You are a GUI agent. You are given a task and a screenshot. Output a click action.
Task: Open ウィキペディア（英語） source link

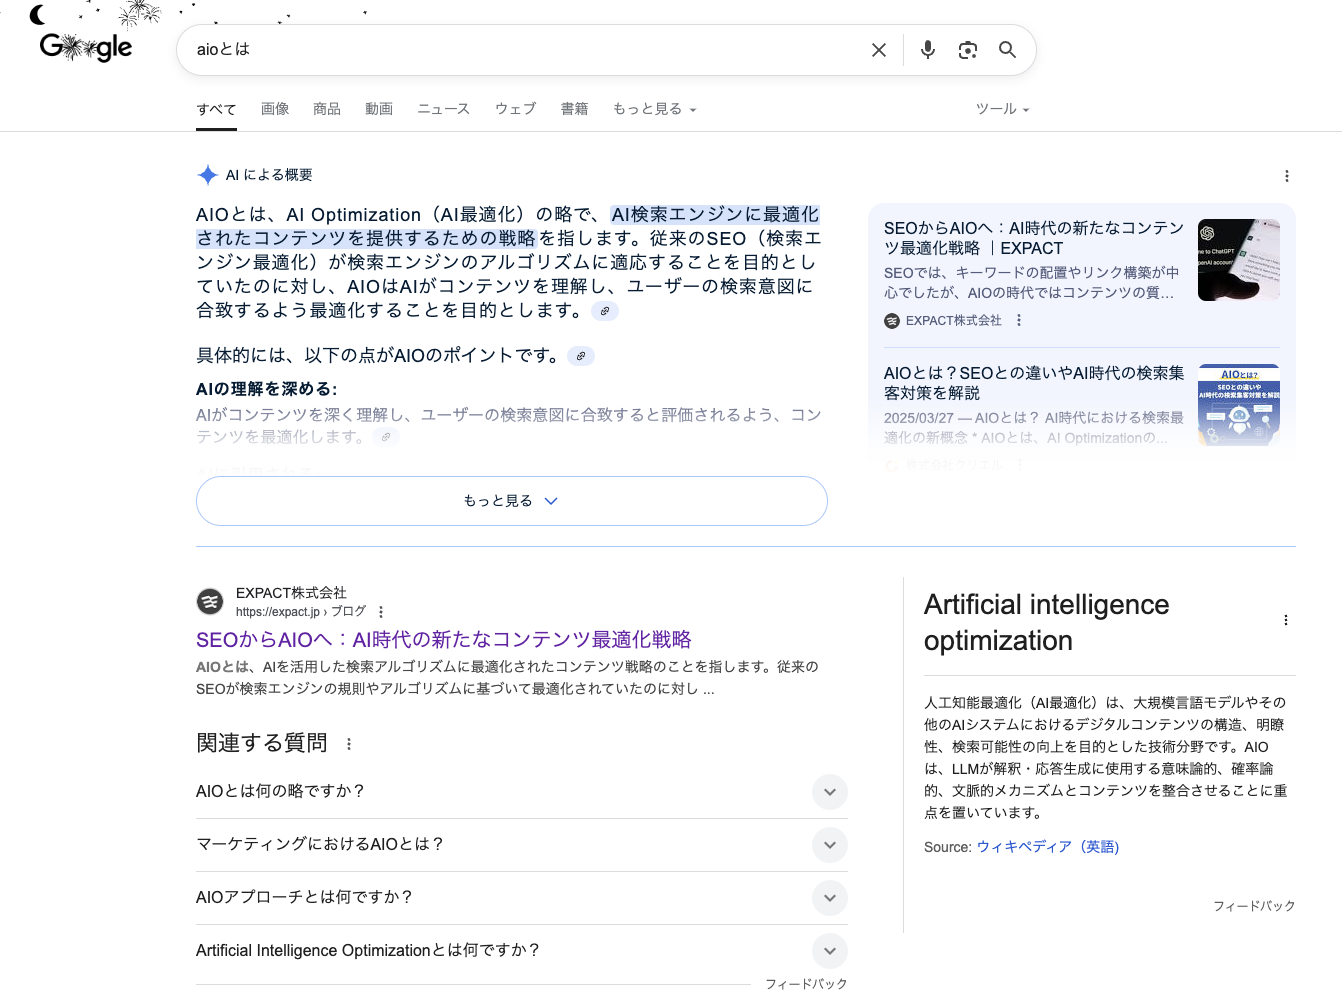[x=1048, y=847]
